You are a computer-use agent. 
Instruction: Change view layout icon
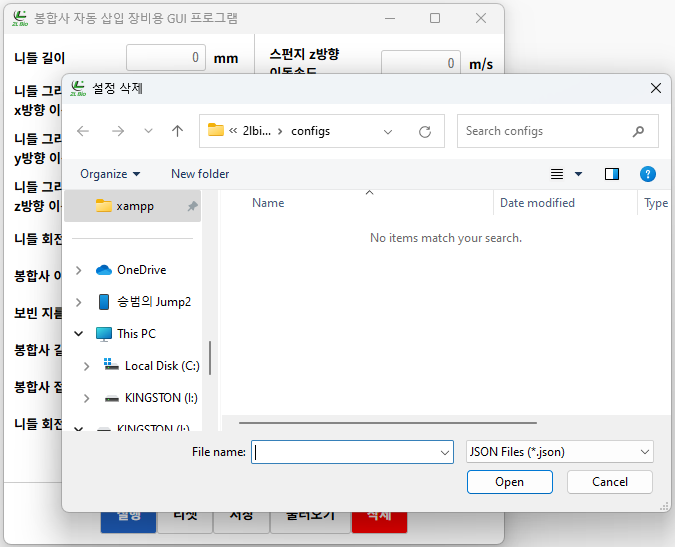[x=558, y=174]
